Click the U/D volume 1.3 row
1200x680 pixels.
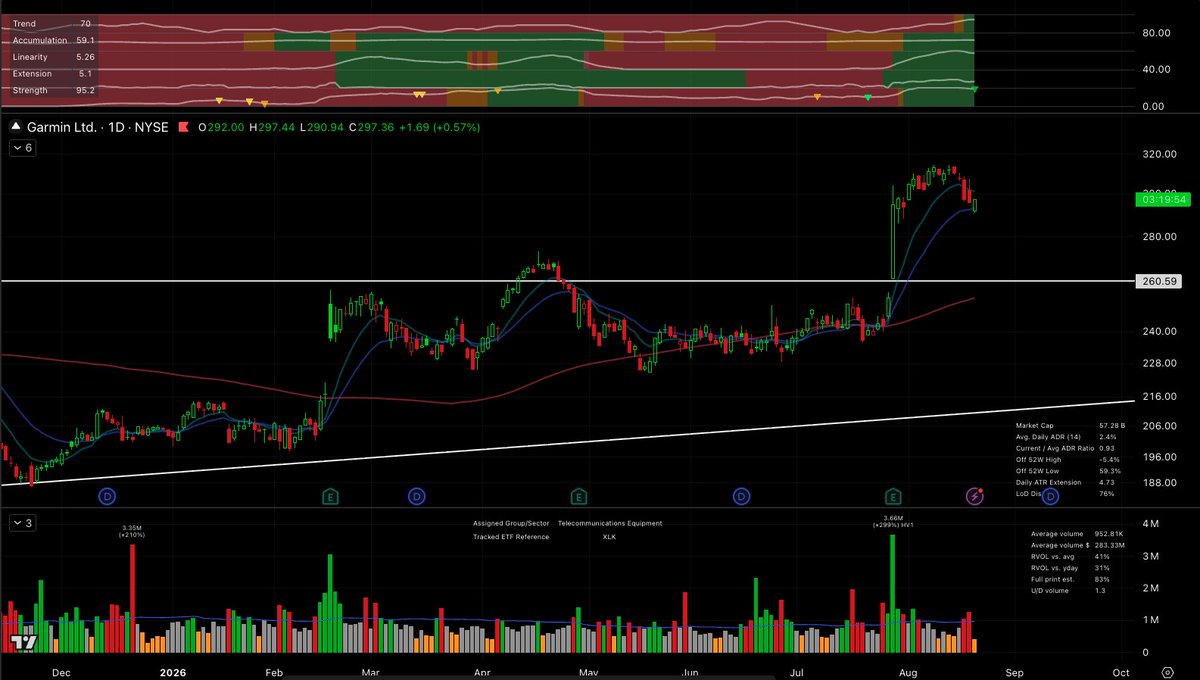coord(1068,591)
